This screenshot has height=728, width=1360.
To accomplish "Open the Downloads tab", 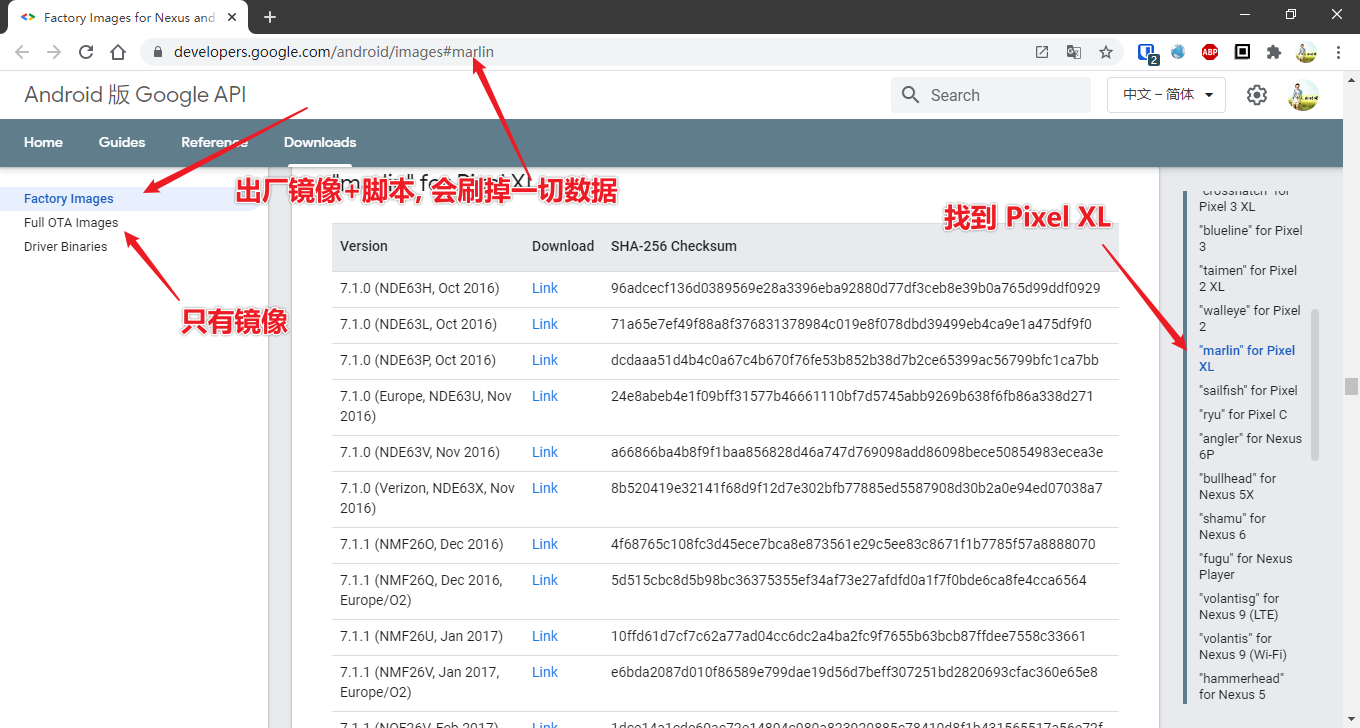I will [320, 142].
